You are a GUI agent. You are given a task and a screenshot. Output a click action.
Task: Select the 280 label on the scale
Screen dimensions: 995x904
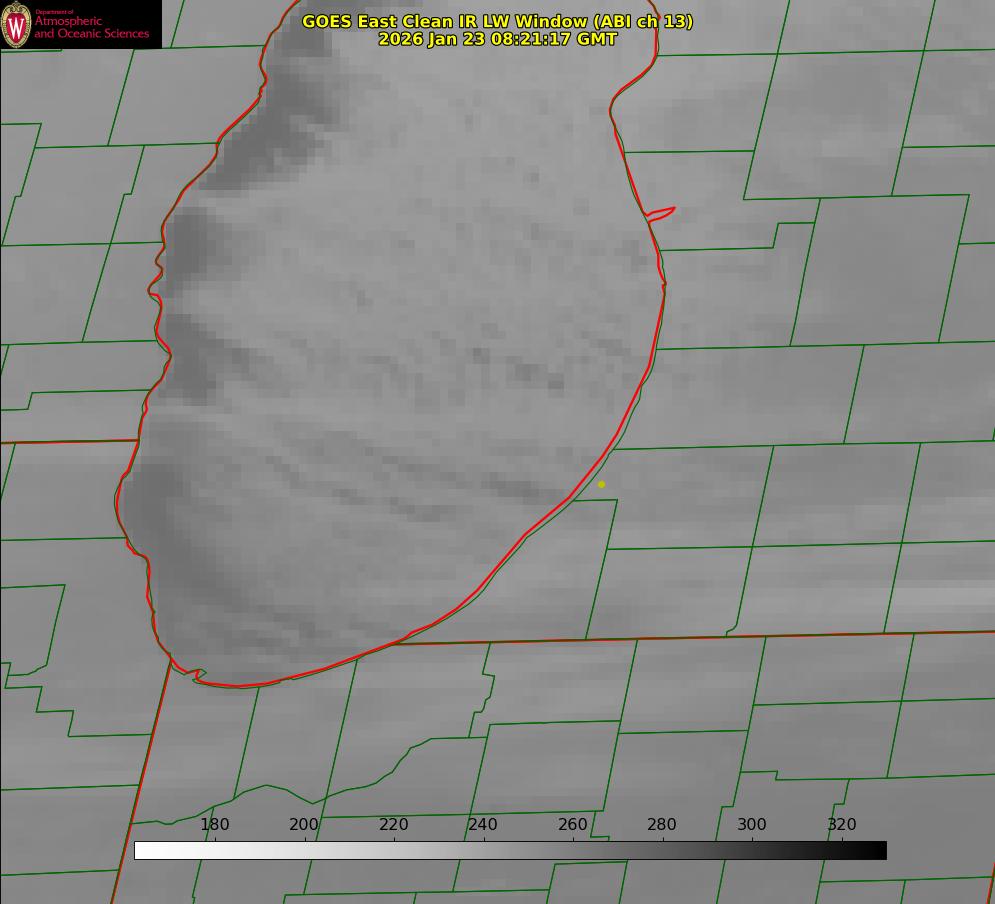coord(662,824)
